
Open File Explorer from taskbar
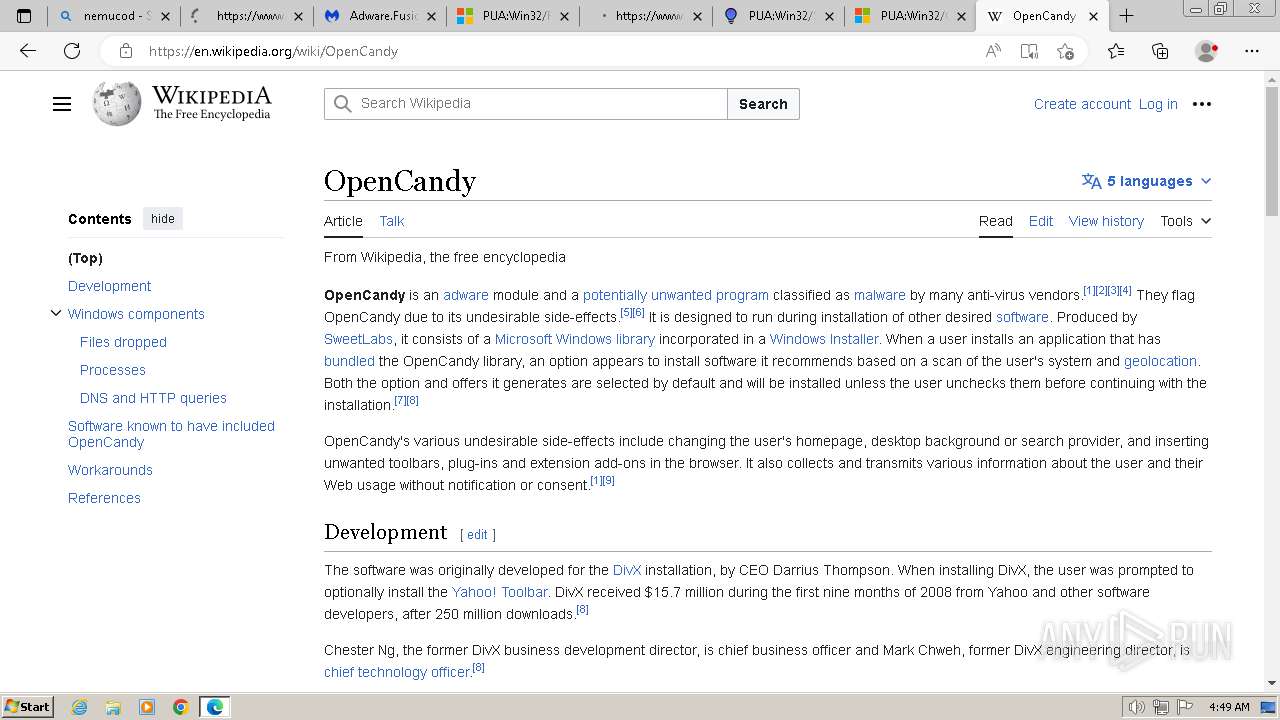pyautogui.click(x=113, y=707)
